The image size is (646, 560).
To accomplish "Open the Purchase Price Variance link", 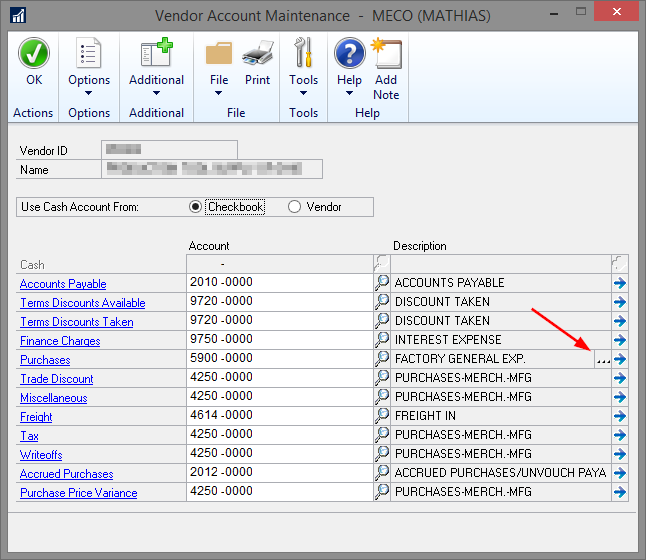I will pyautogui.click(x=78, y=493).
